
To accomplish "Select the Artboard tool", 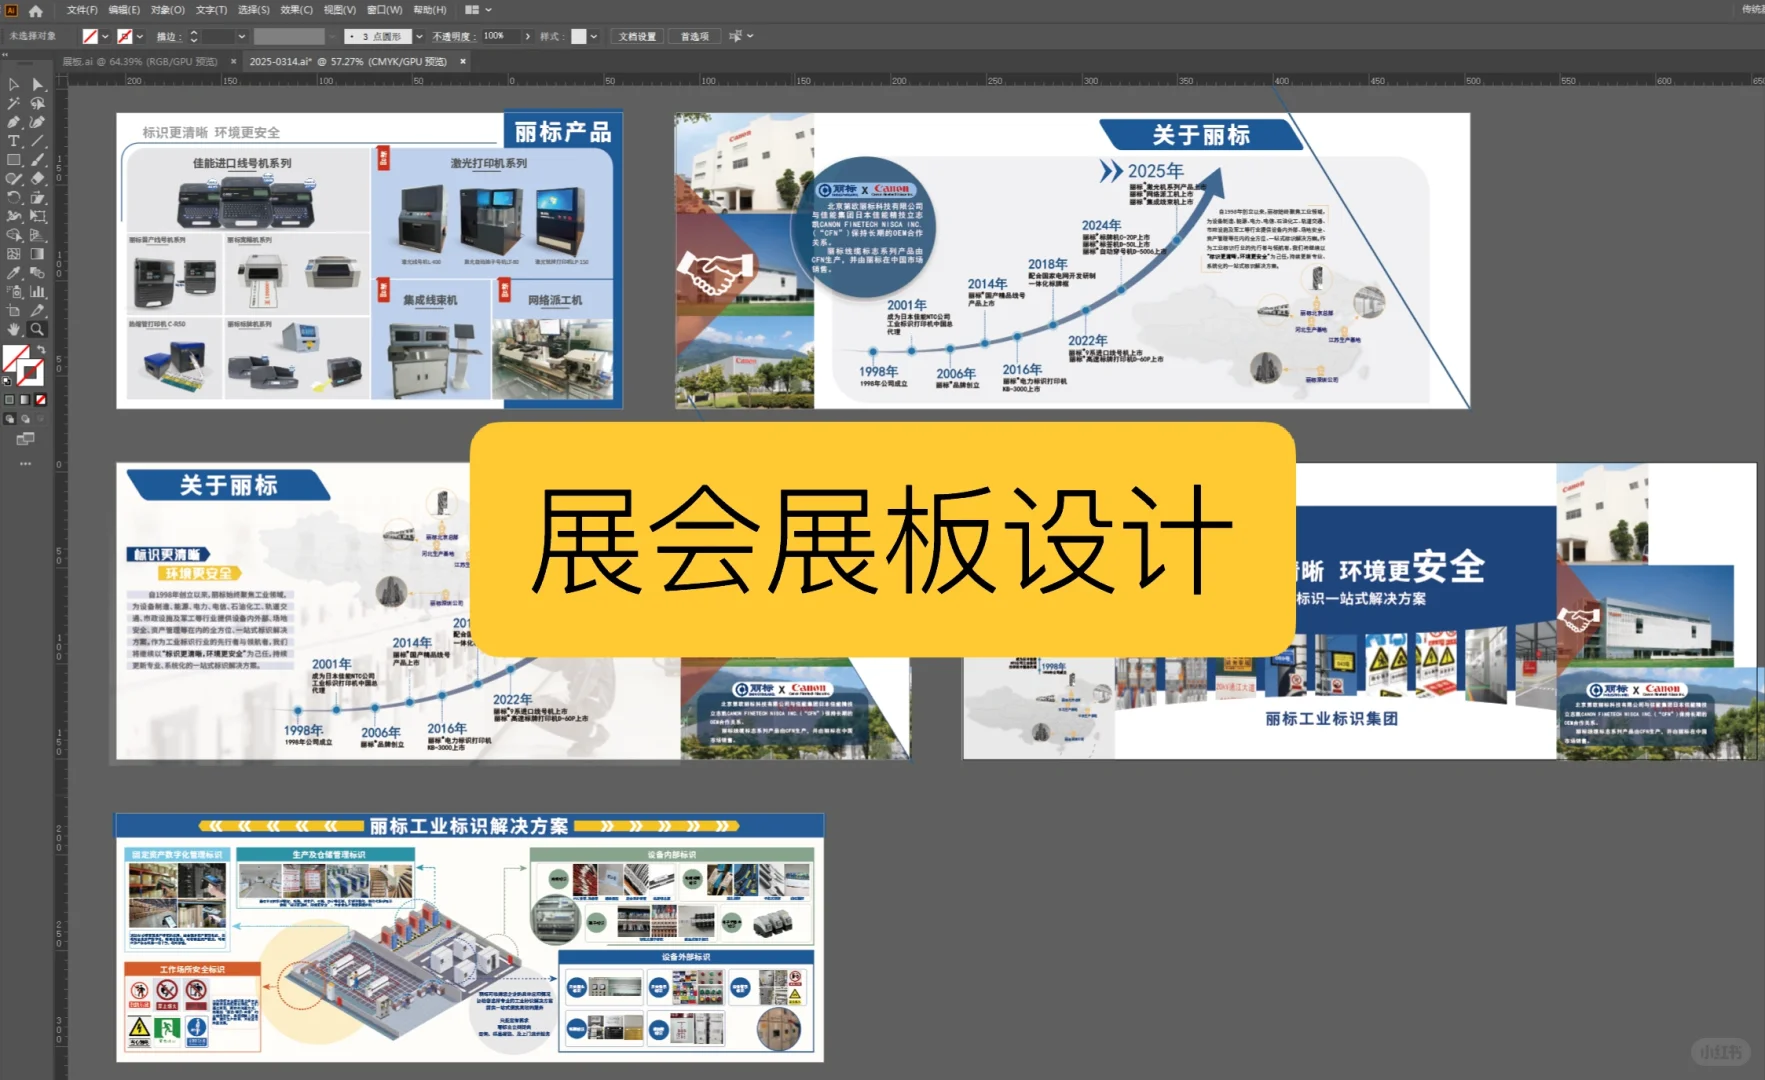I will (13, 310).
